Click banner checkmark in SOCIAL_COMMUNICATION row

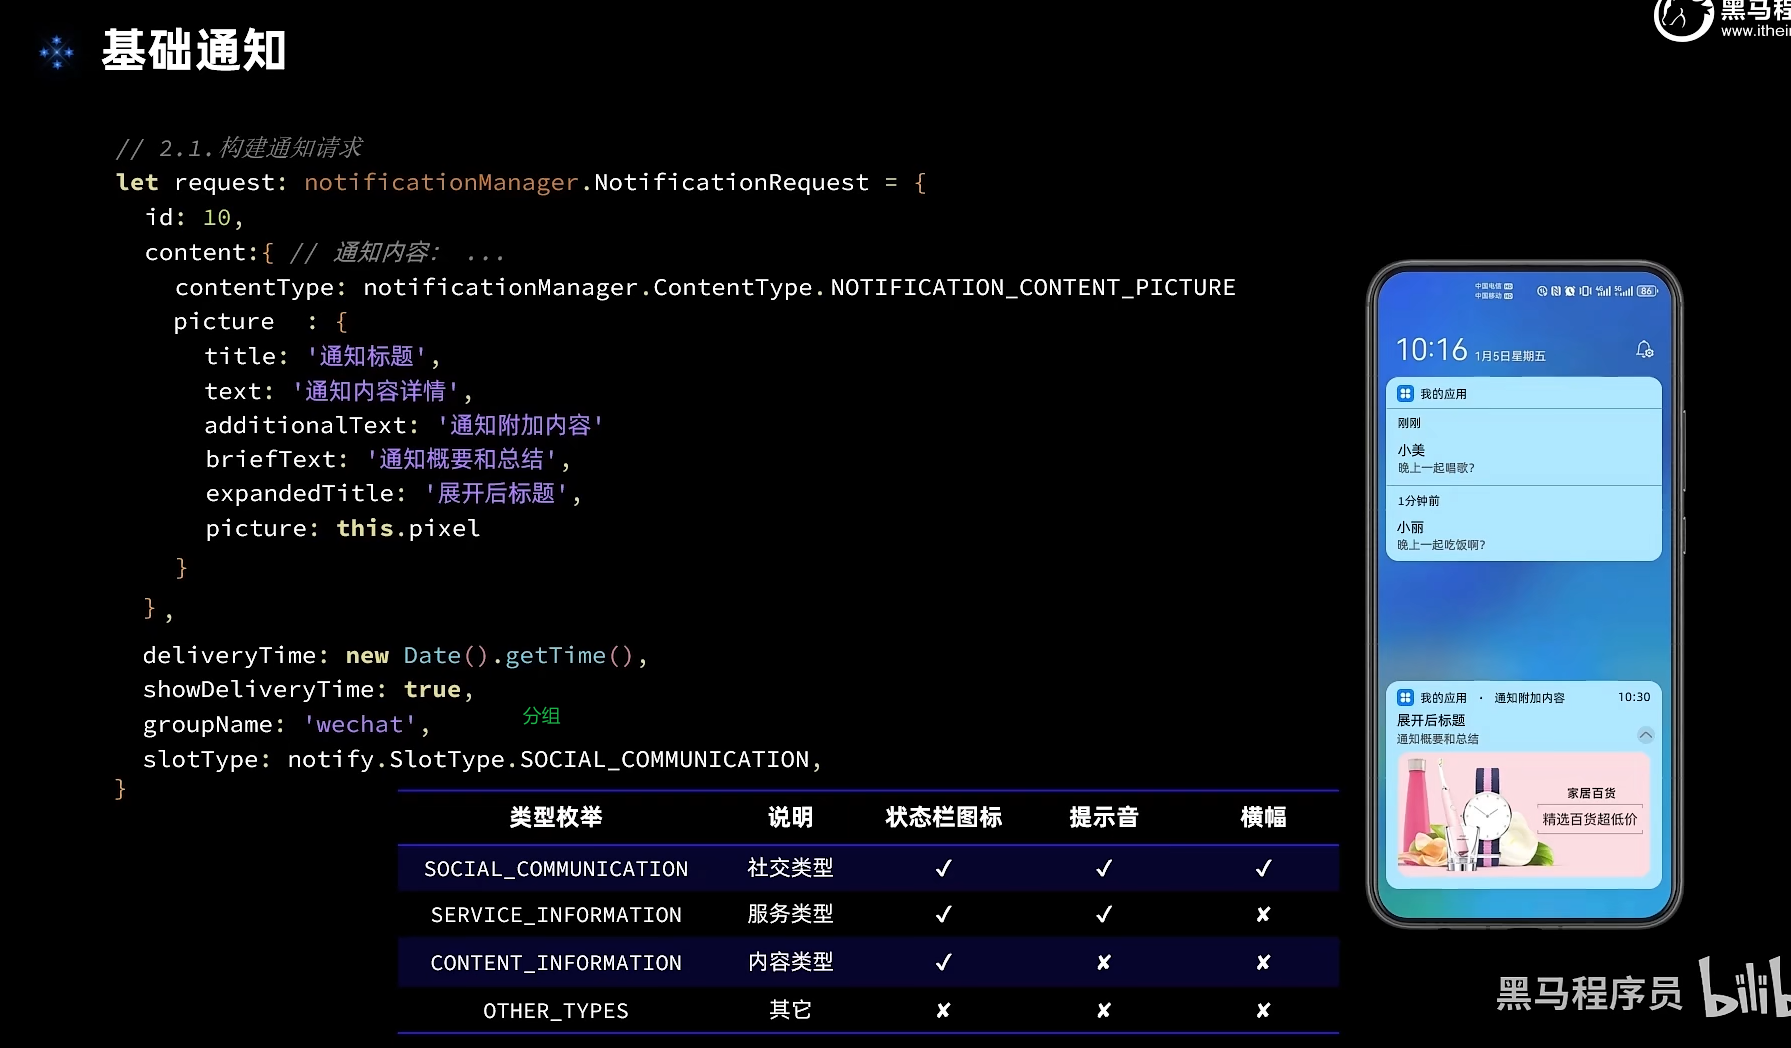pos(1263,868)
